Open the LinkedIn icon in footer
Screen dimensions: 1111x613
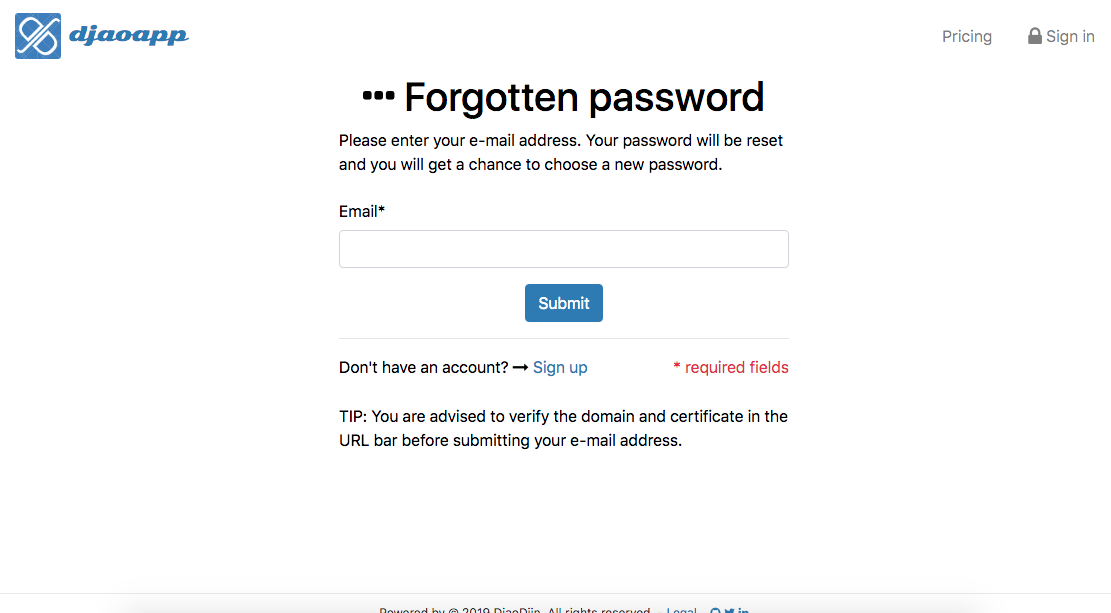tap(743, 610)
